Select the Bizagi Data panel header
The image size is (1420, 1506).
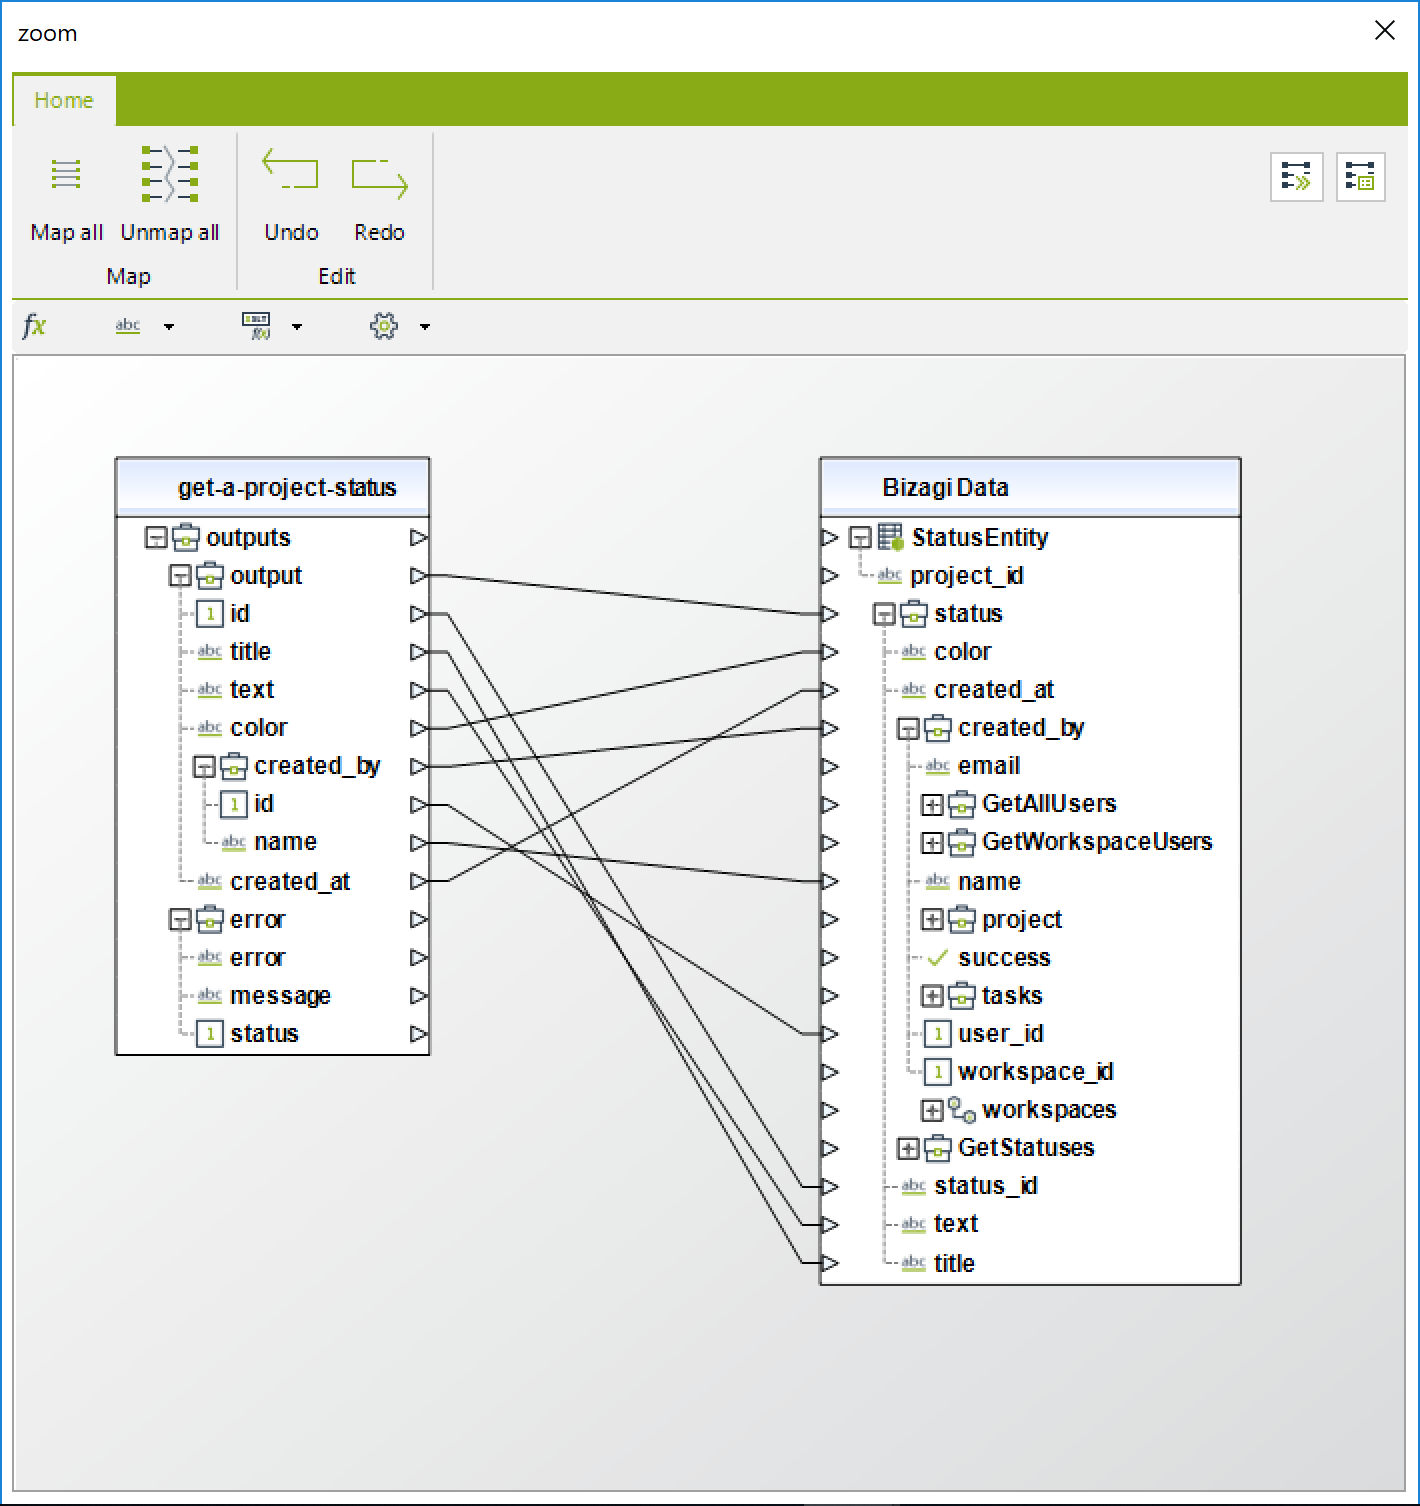(x=1030, y=488)
